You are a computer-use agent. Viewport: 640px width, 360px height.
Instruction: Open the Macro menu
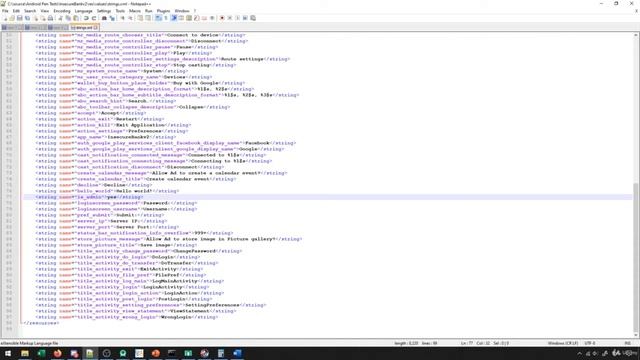click(x=135, y=11)
